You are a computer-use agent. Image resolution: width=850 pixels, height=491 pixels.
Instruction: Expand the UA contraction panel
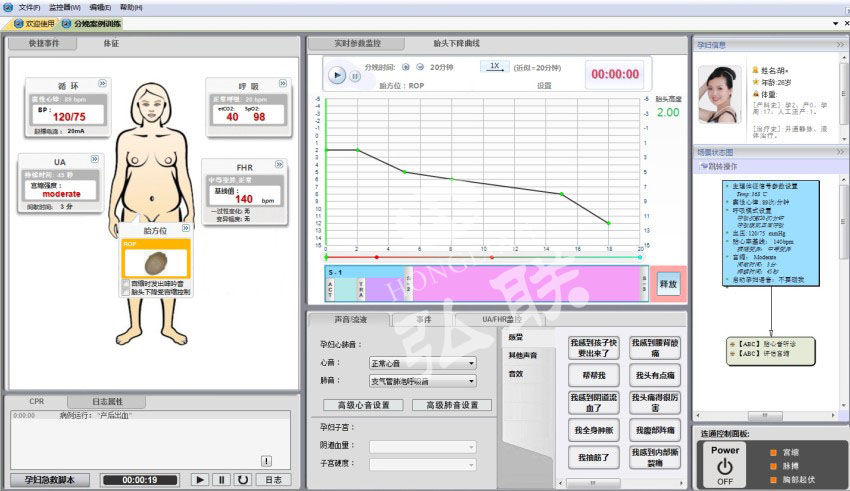click(95, 159)
